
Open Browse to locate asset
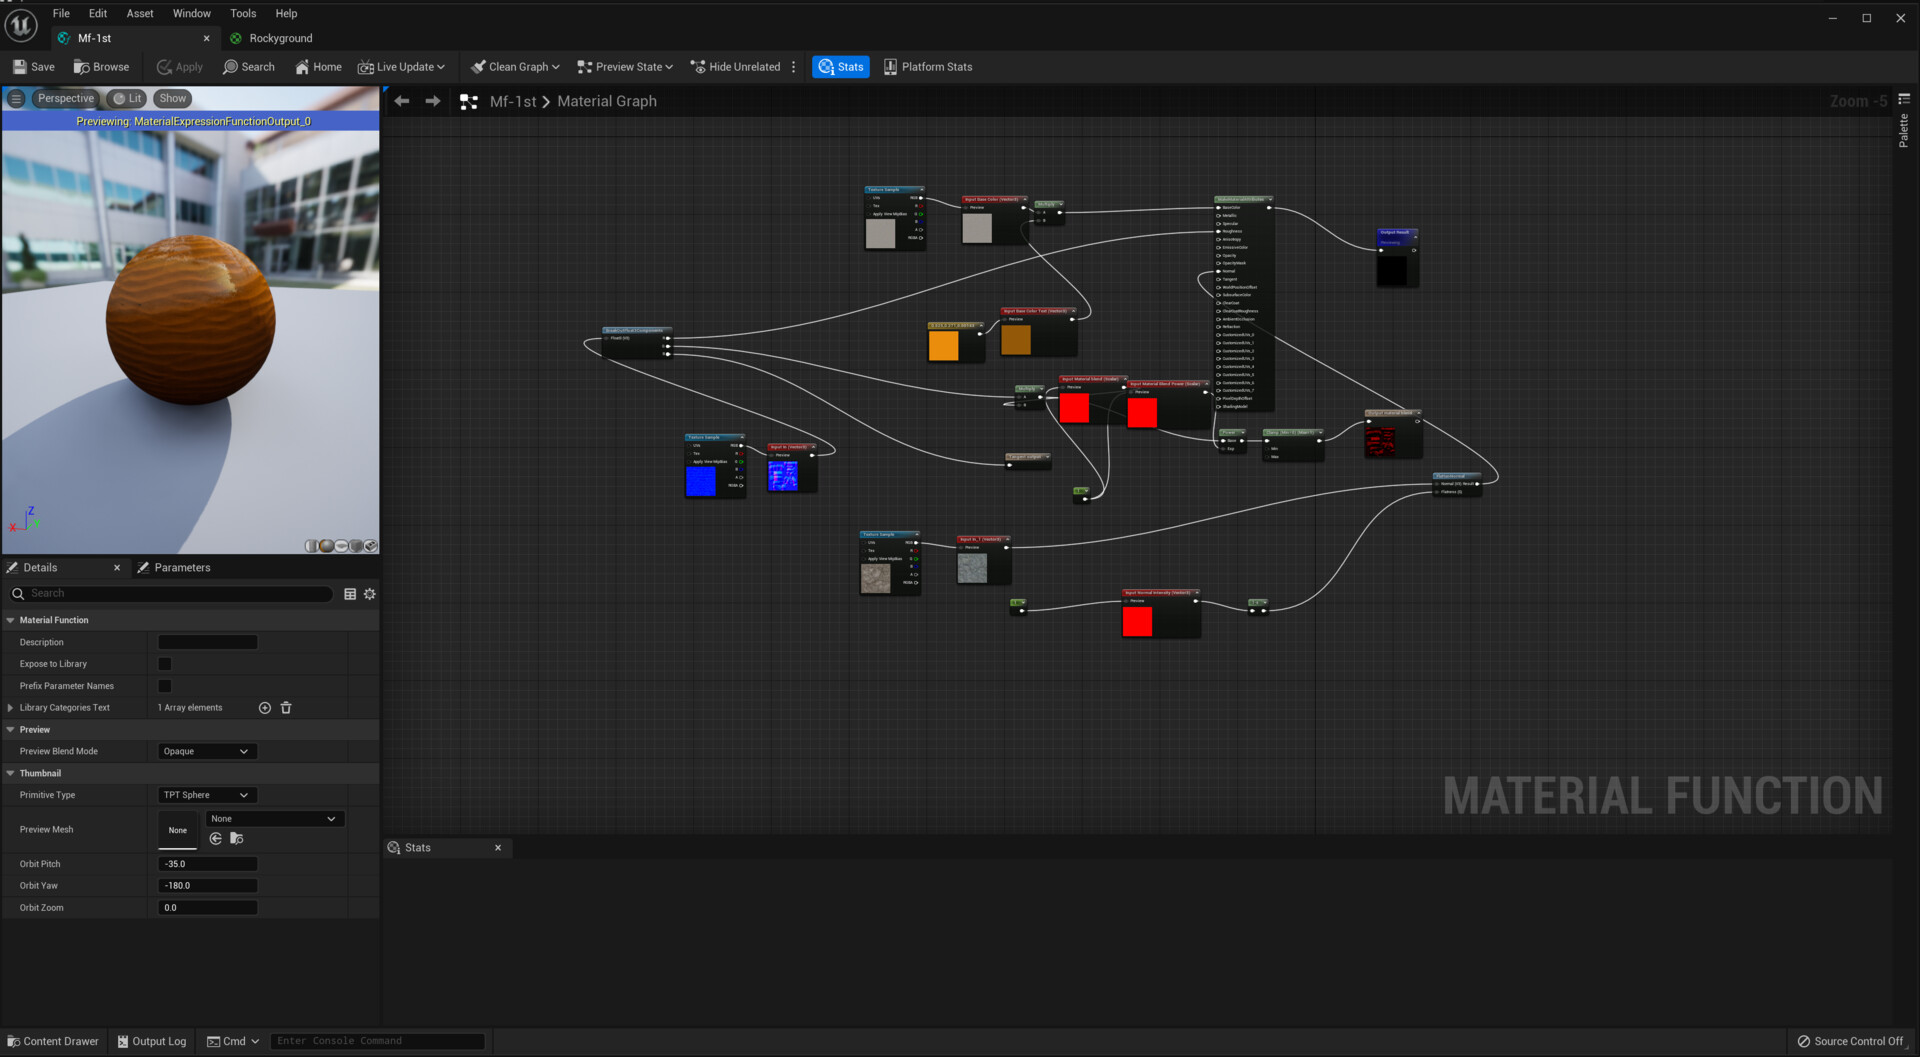101,67
